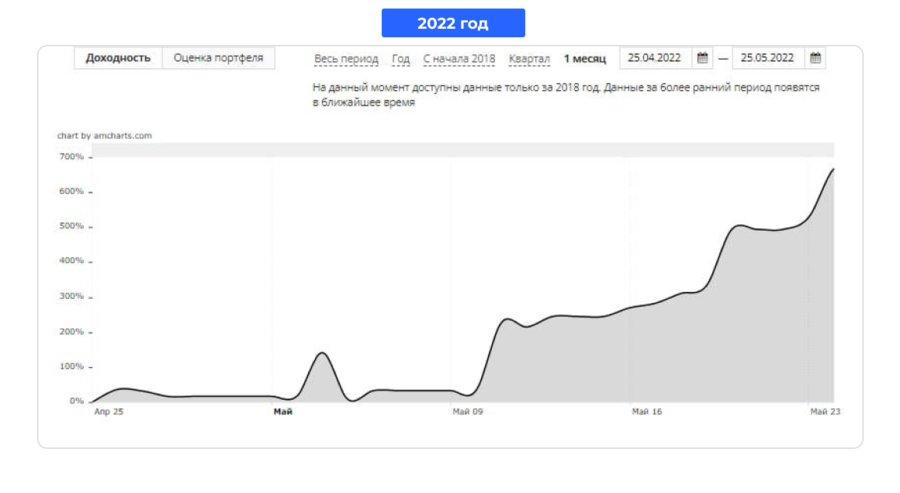The height and width of the screenshot is (493, 900).
Task: Click the gray band atop the chart
Action: (x=463, y=150)
